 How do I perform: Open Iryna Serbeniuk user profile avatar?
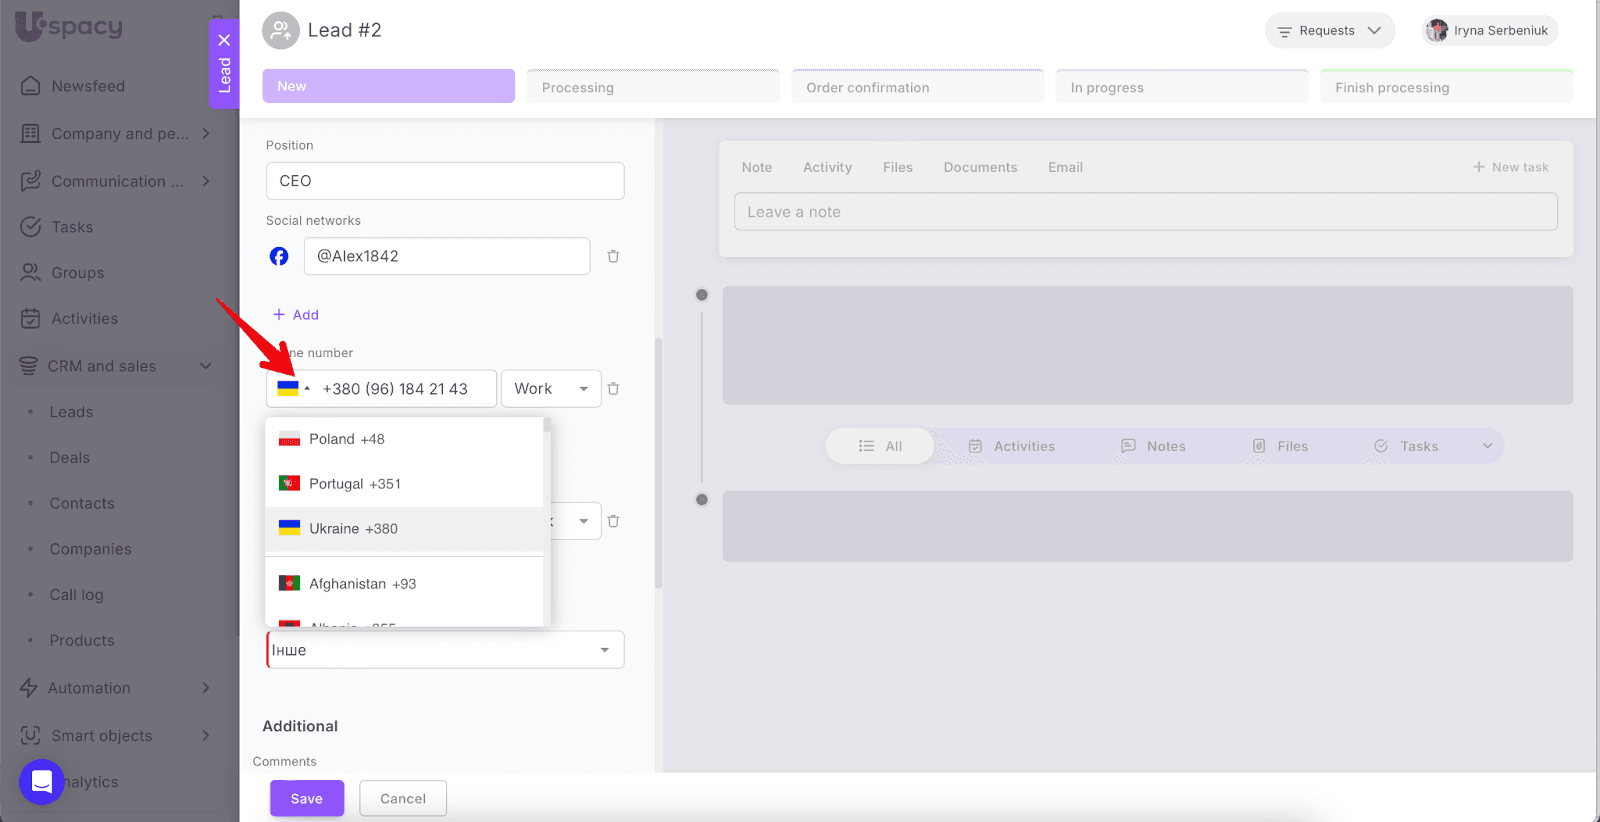coord(1437,31)
